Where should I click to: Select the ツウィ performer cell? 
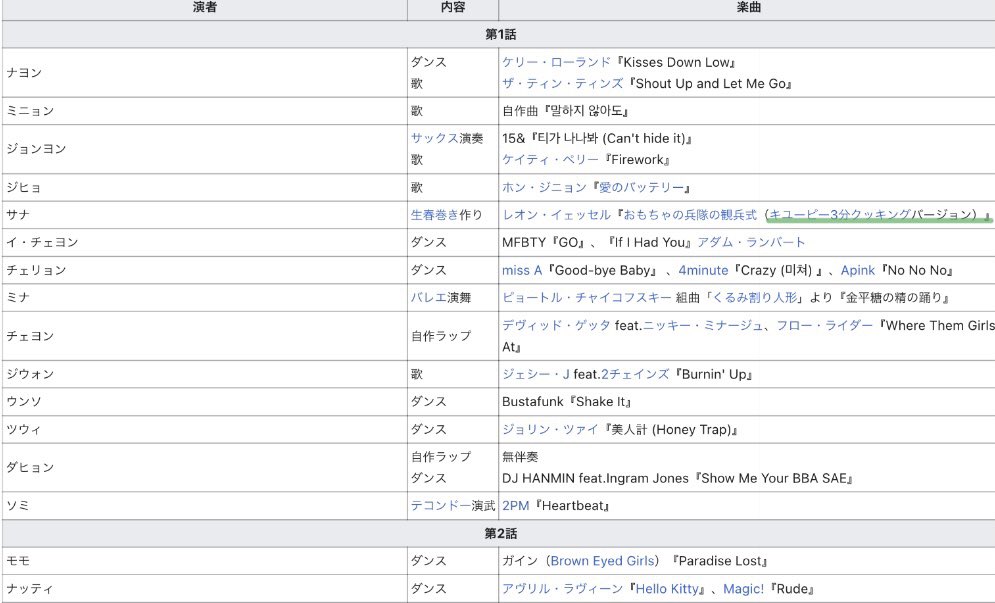pyautogui.click(x=204, y=429)
